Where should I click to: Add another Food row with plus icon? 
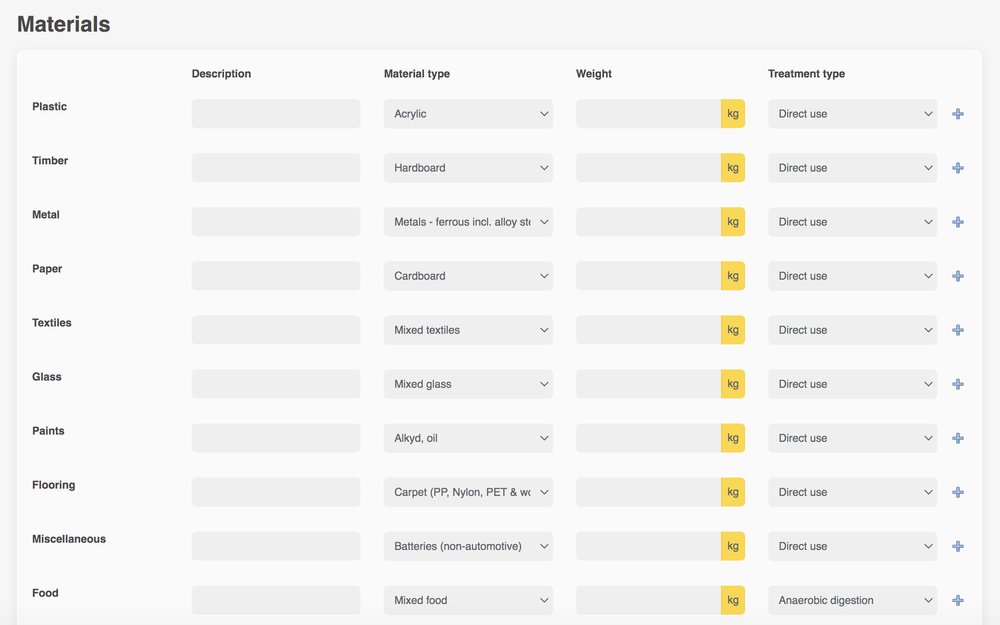957,601
